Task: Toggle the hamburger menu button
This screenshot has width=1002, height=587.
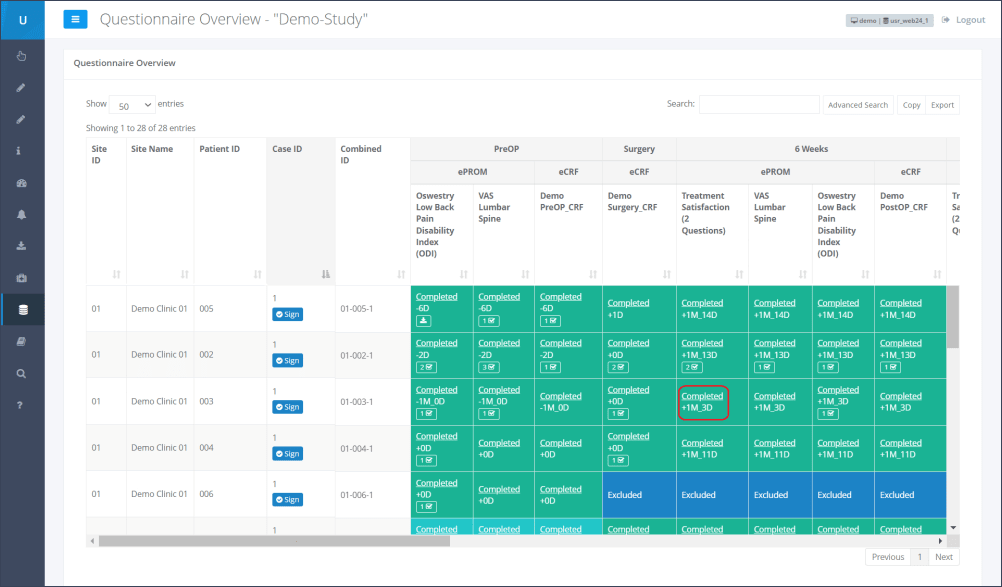Action: pos(76,20)
